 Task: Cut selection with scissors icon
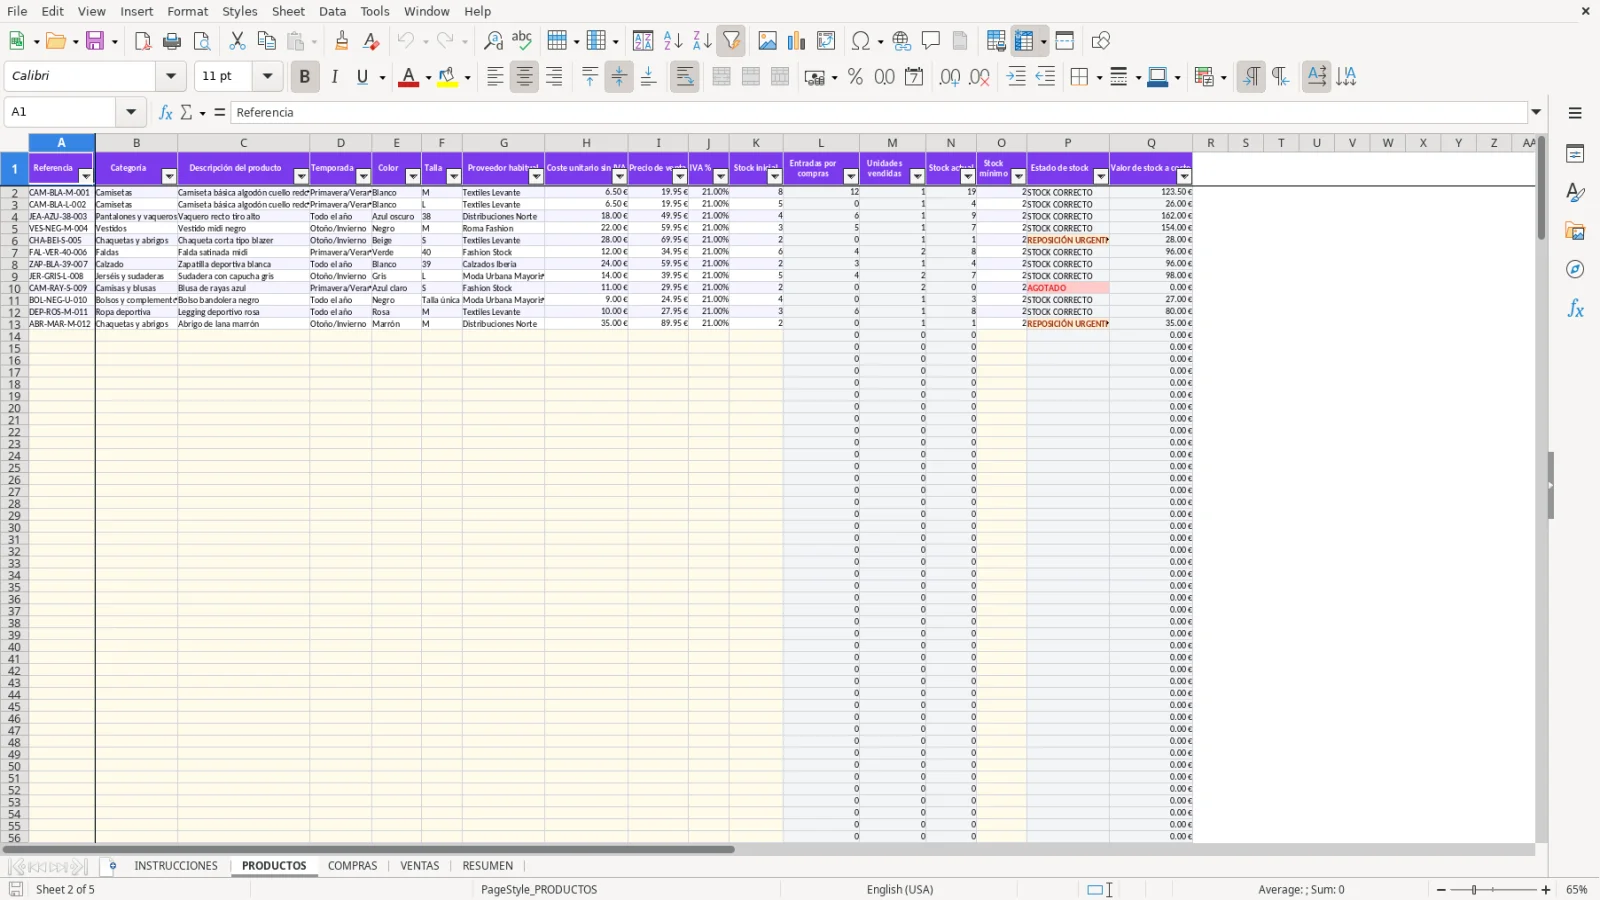click(237, 41)
